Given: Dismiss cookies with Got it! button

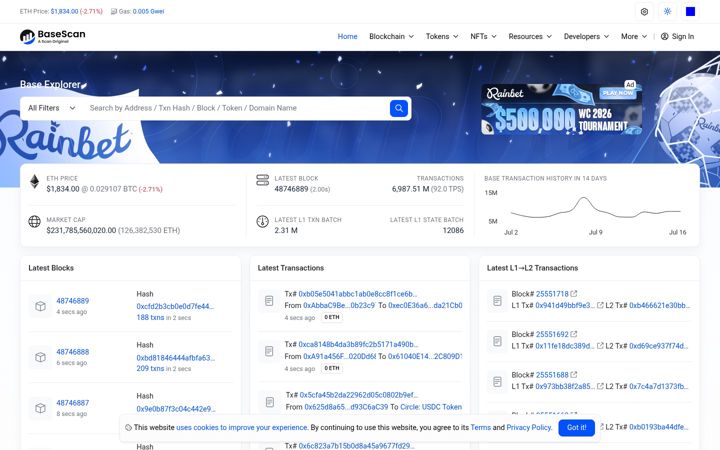Looking at the screenshot, I should tap(576, 428).
